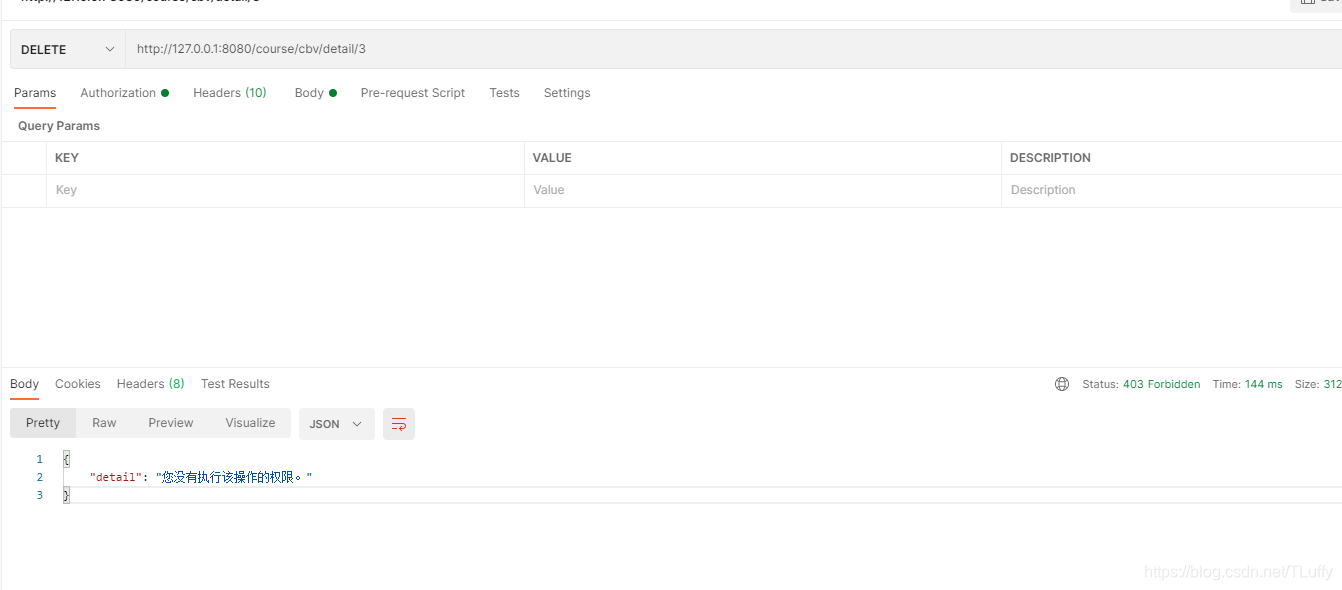Switch to the request Body tab

[x=315, y=93]
